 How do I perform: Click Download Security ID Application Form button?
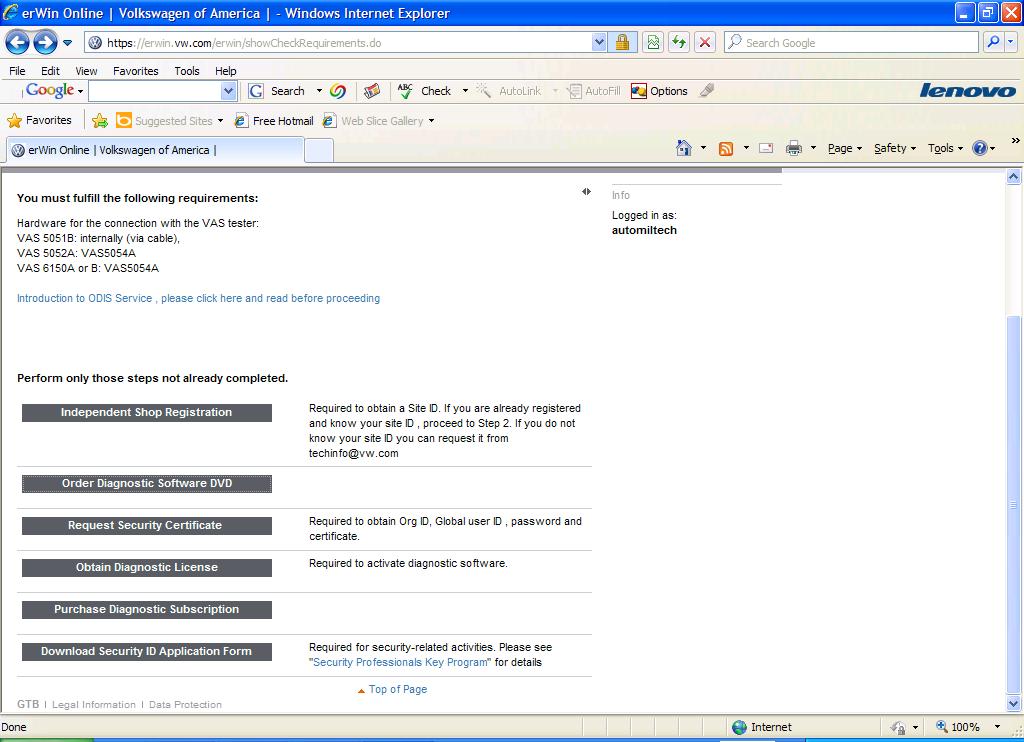click(147, 652)
